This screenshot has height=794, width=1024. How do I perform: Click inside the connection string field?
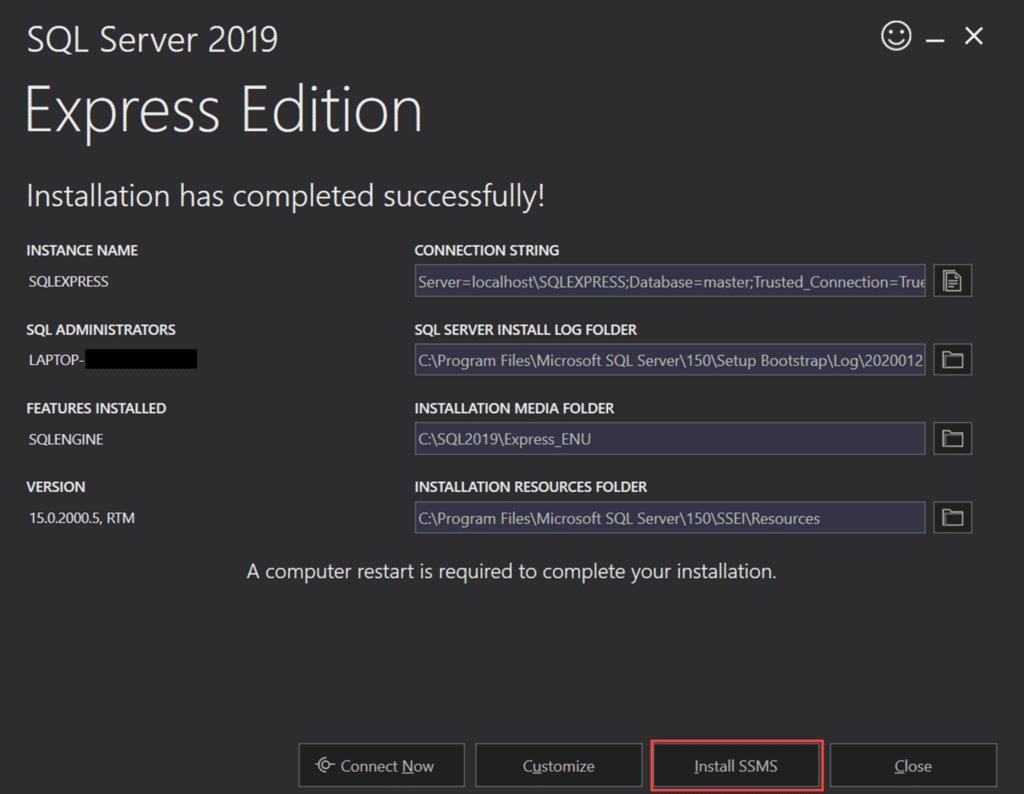tap(670, 281)
